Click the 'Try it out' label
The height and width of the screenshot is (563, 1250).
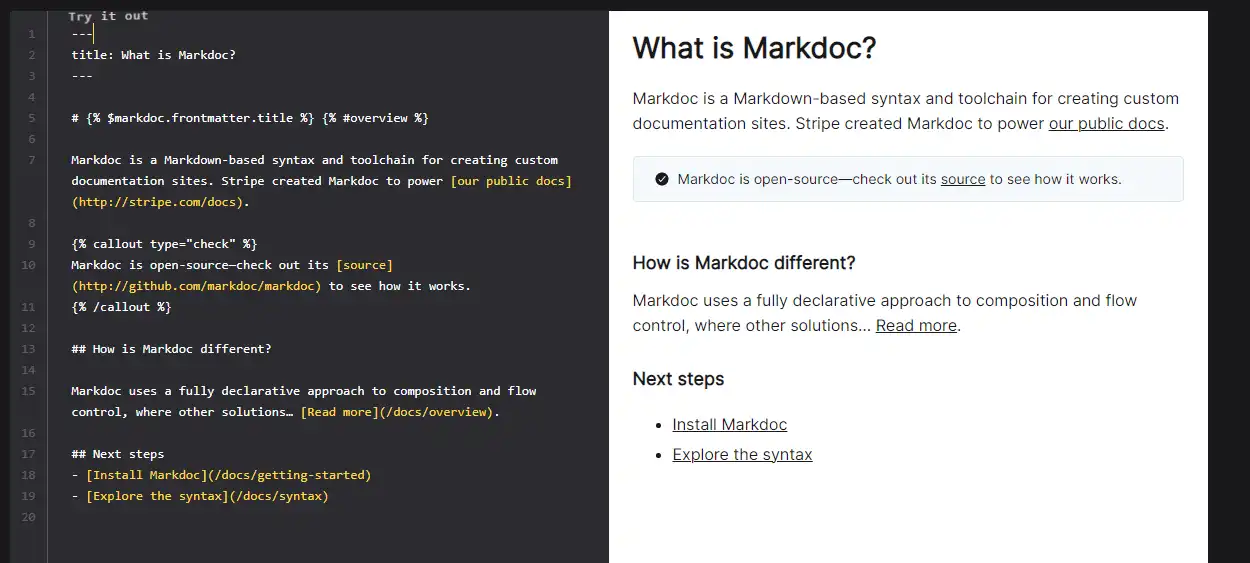pyautogui.click(x=108, y=16)
